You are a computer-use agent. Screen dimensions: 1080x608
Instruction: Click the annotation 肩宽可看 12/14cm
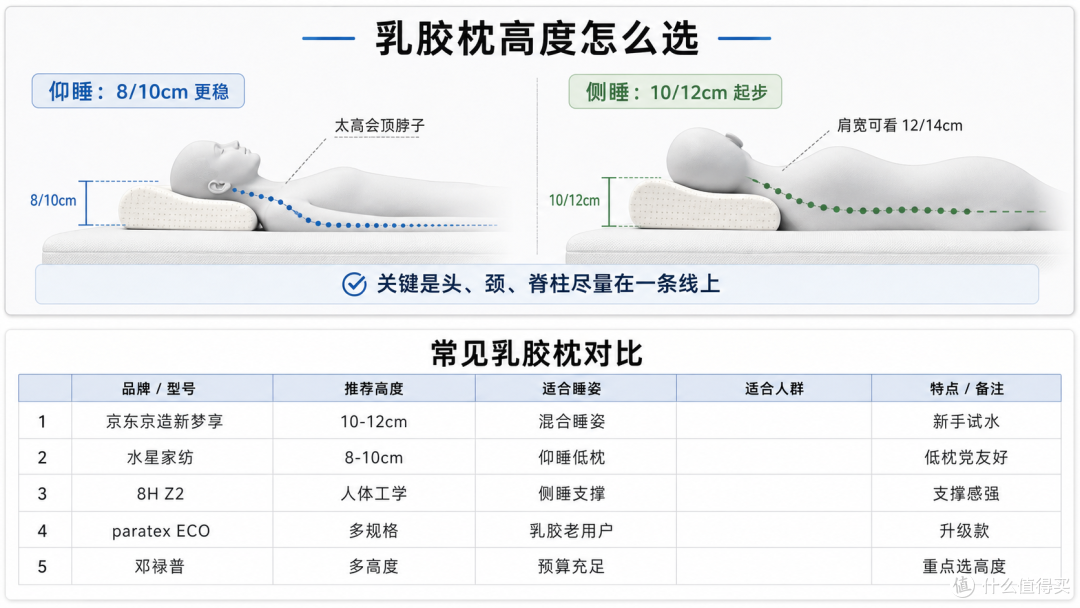point(900,125)
